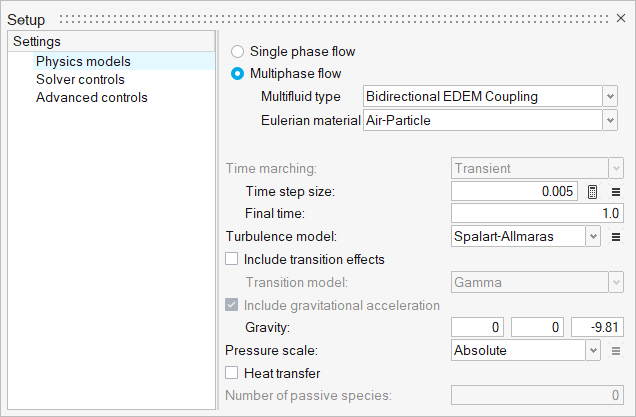Select Physics models in settings tree
Viewport: 636px width, 417px height.
(x=83, y=61)
